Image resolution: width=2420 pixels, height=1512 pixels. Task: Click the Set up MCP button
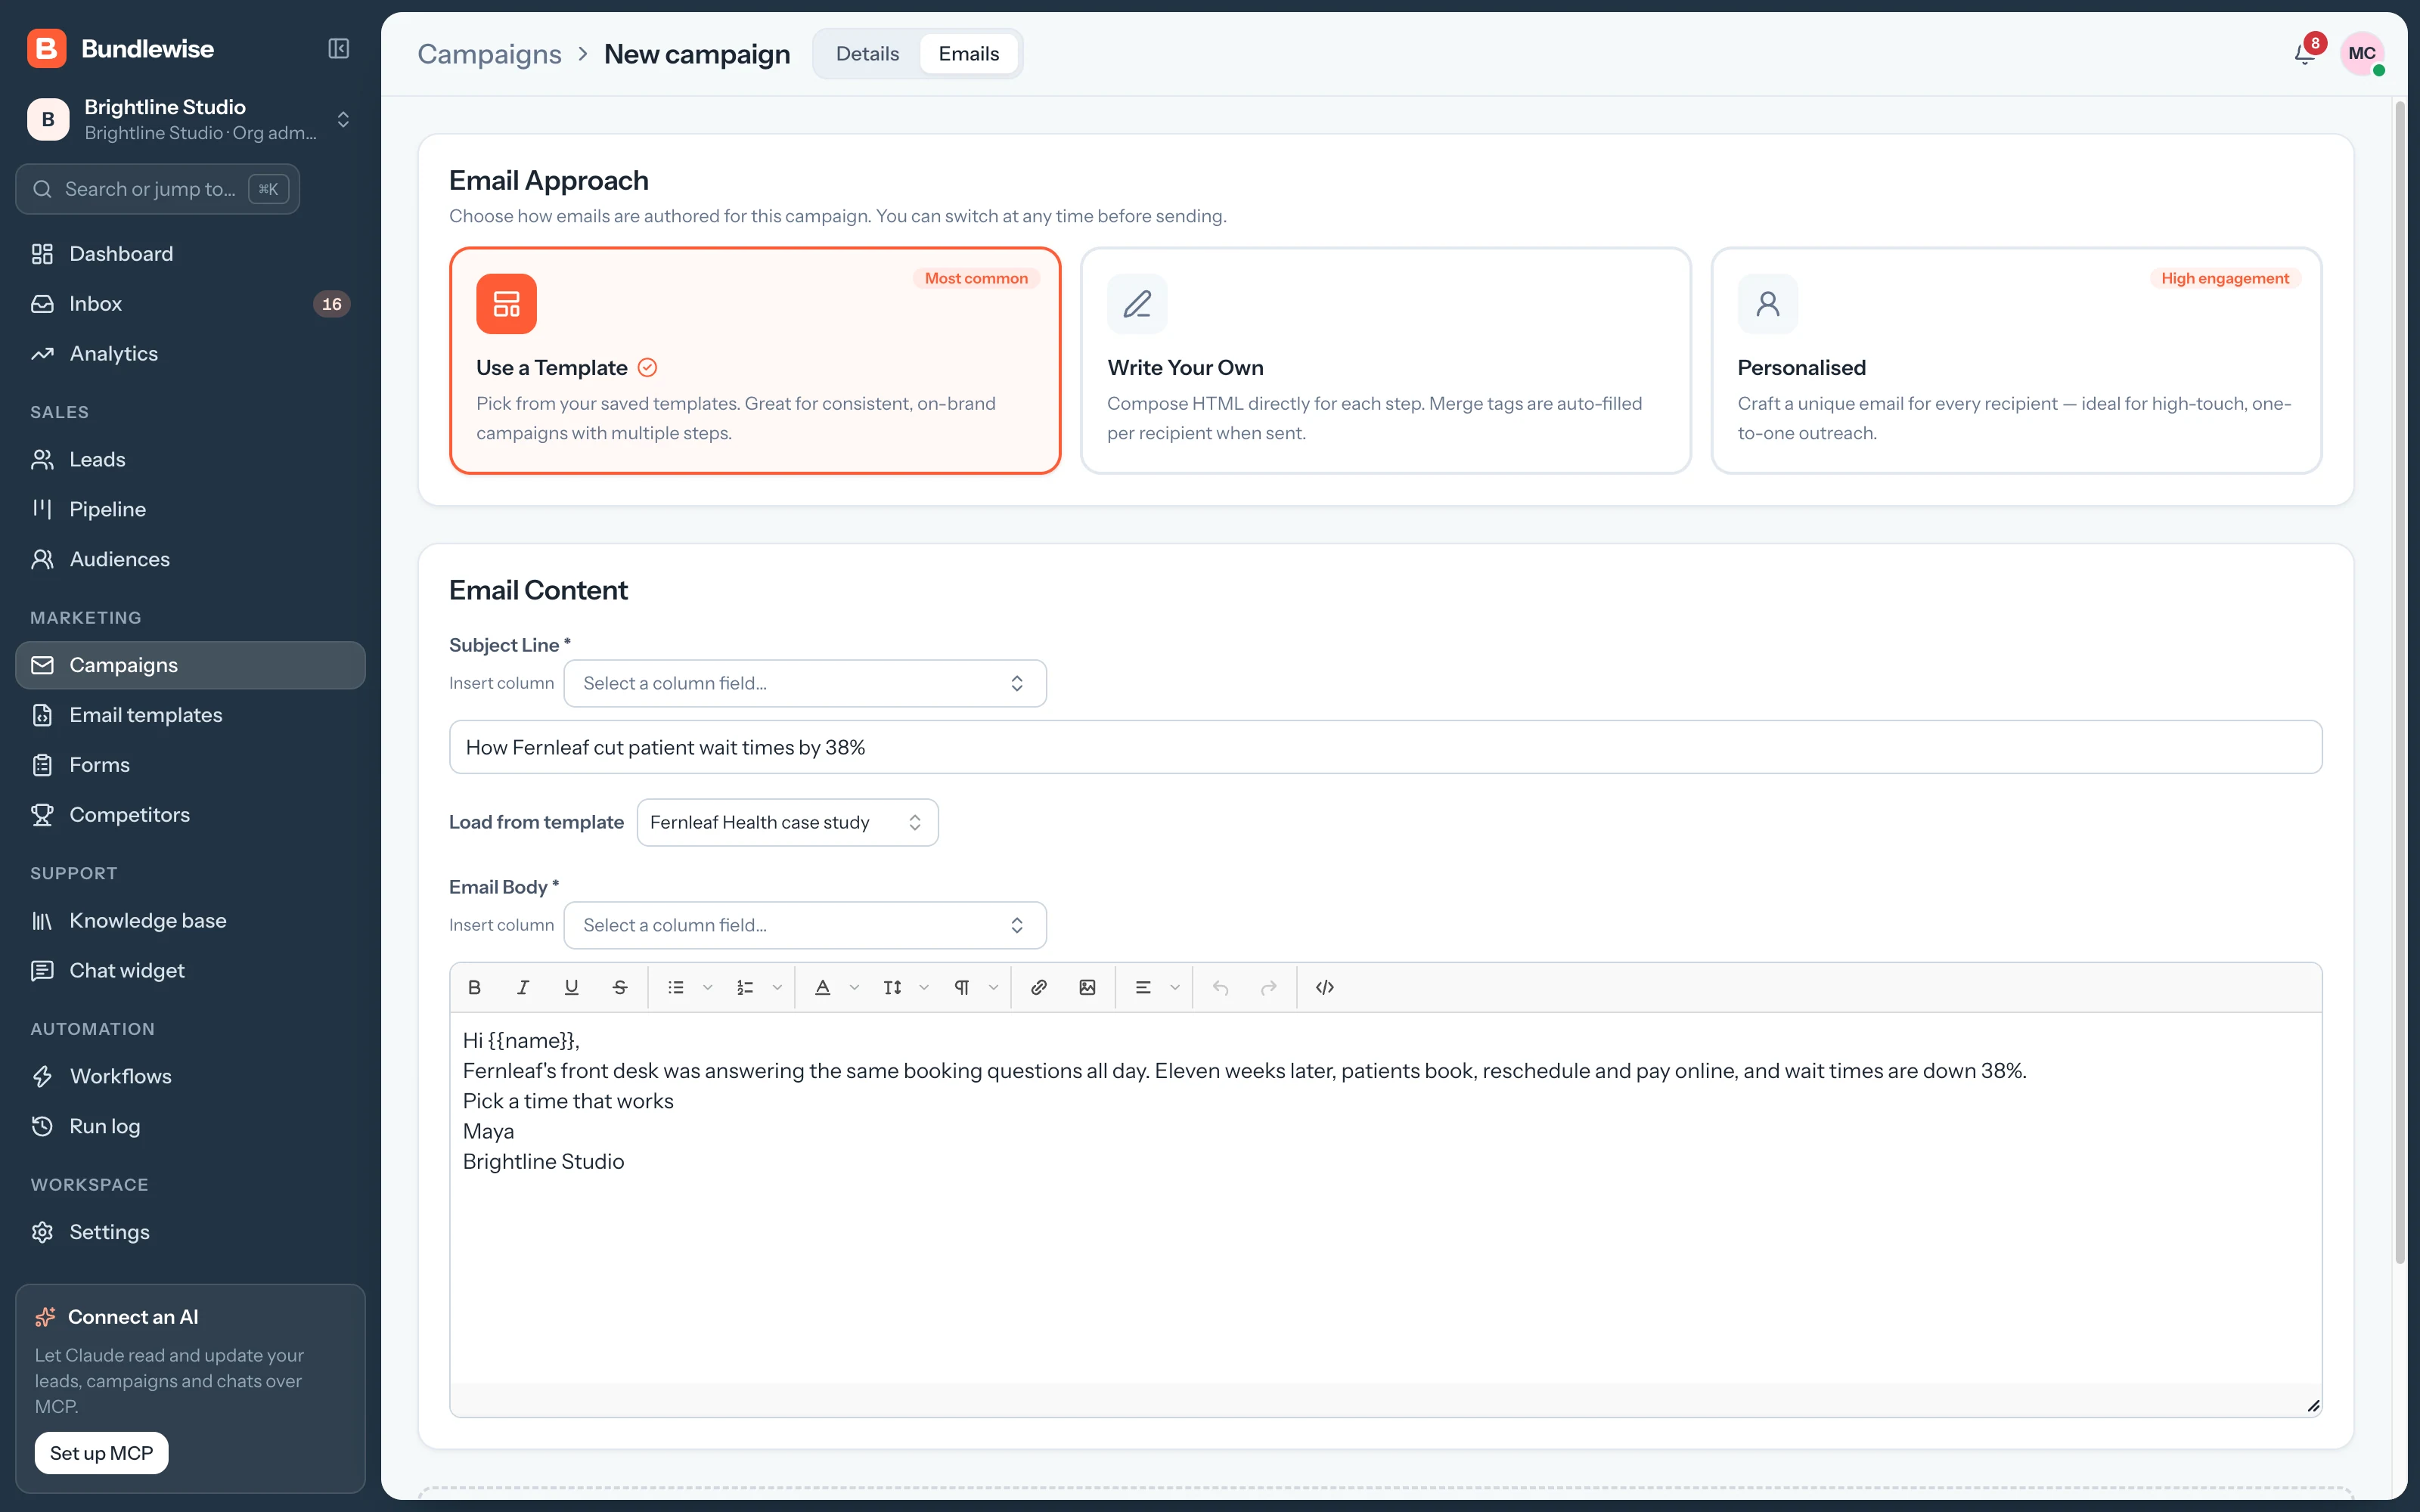pos(101,1453)
